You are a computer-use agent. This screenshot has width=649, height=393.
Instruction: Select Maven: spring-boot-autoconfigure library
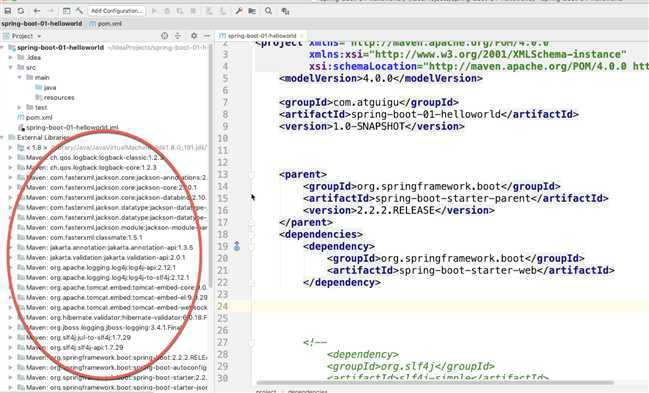[x=112, y=367]
